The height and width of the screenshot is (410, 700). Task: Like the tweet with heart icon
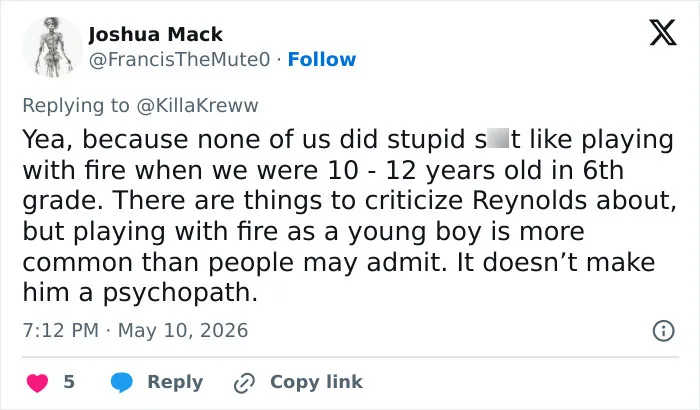click(x=38, y=382)
